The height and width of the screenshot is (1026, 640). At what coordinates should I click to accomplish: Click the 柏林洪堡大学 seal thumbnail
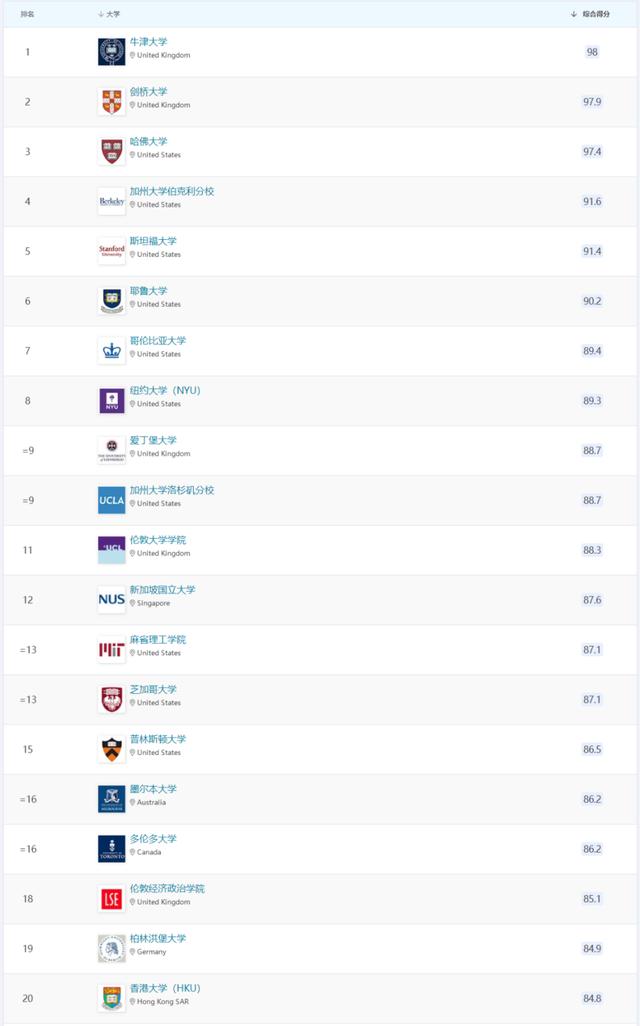[x=112, y=948]
